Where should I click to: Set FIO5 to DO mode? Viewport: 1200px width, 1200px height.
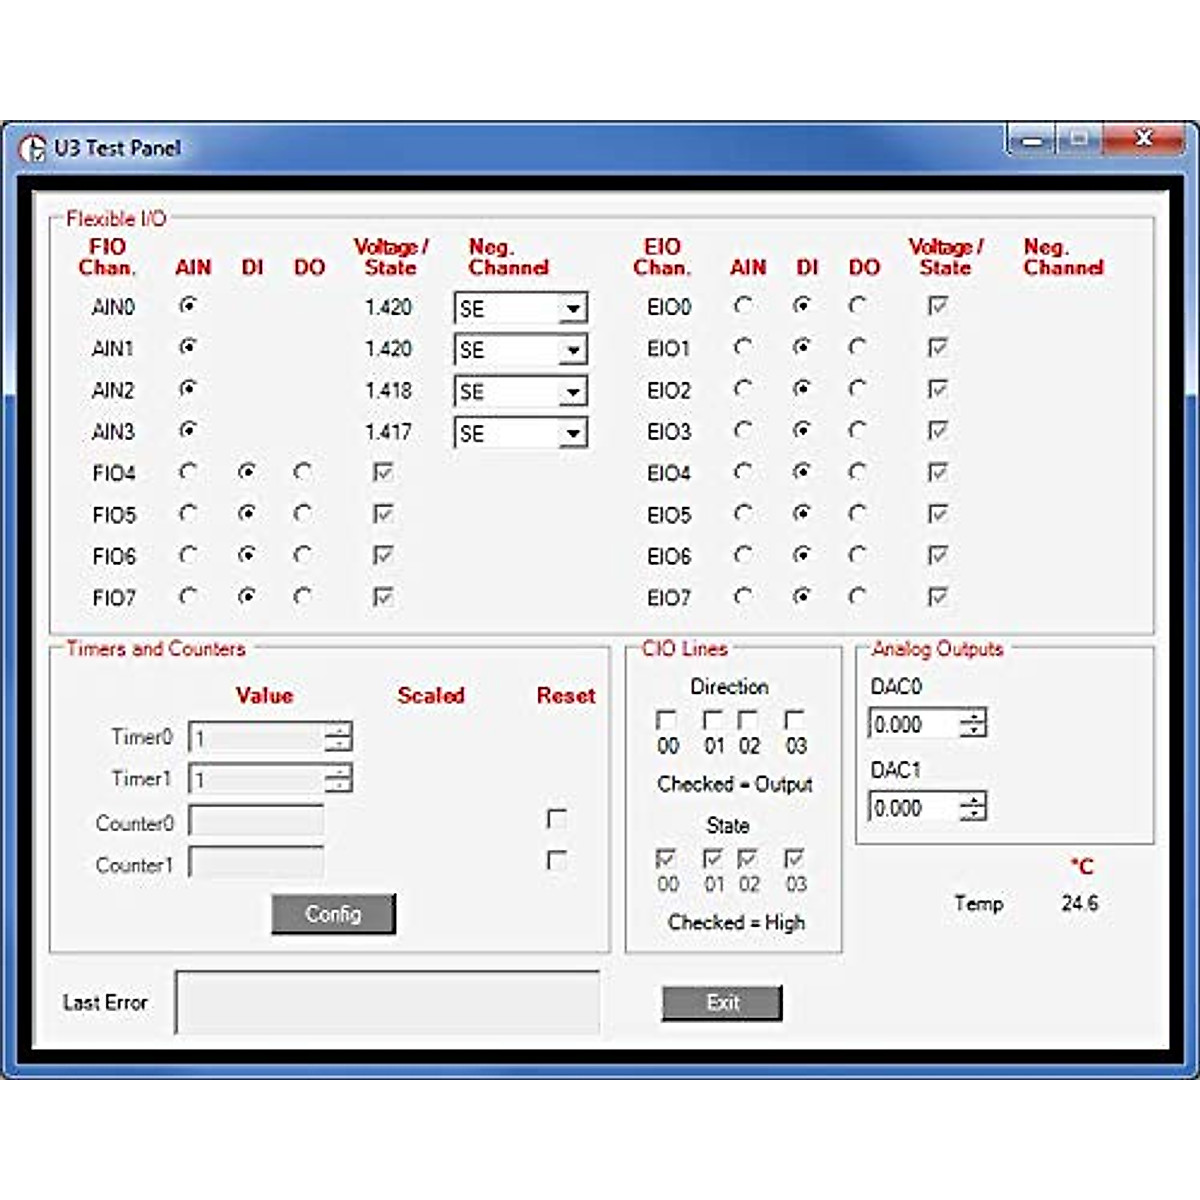[303, 514]
